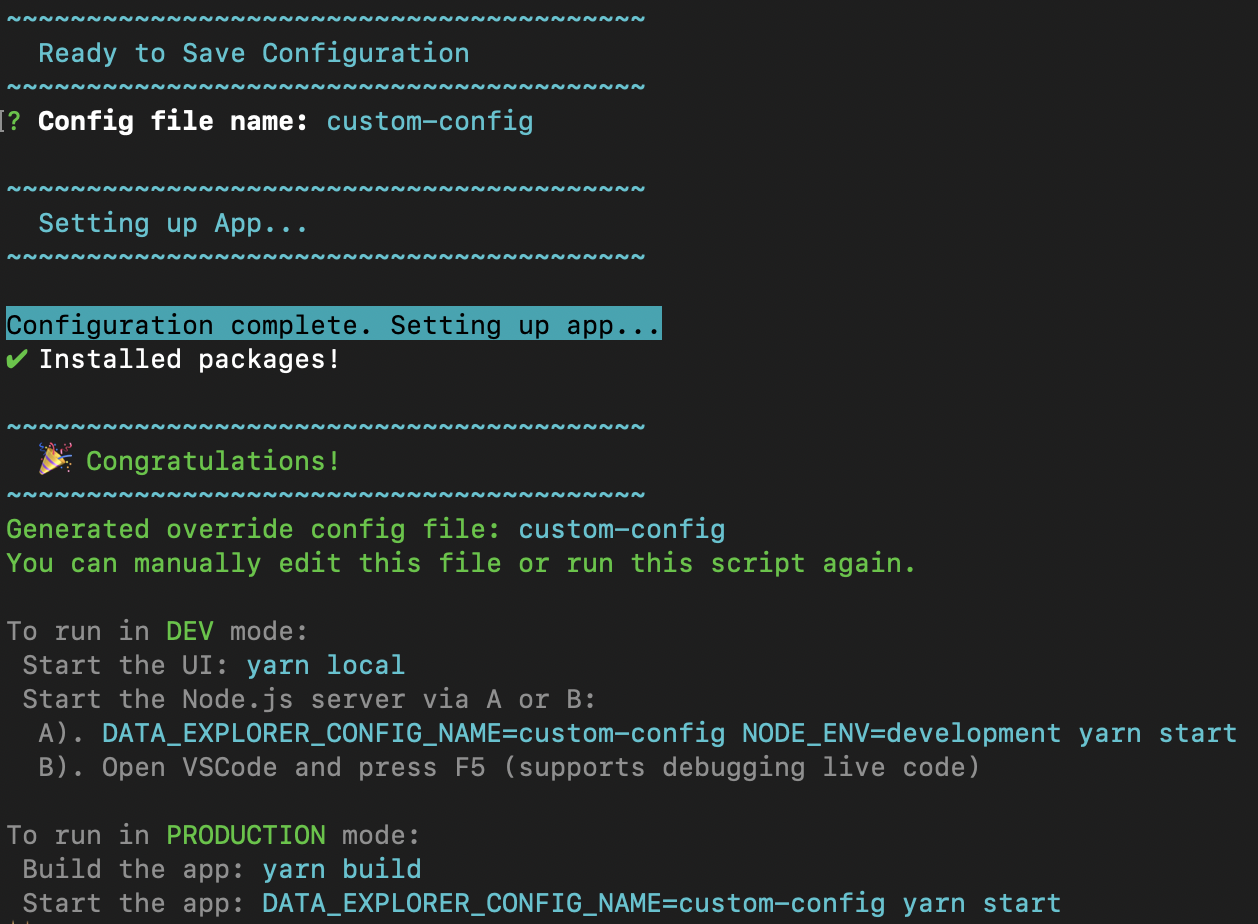This screenshot has height=924, width=1258.
Task: Click the yarn local command text
Action: coord(326,665)
